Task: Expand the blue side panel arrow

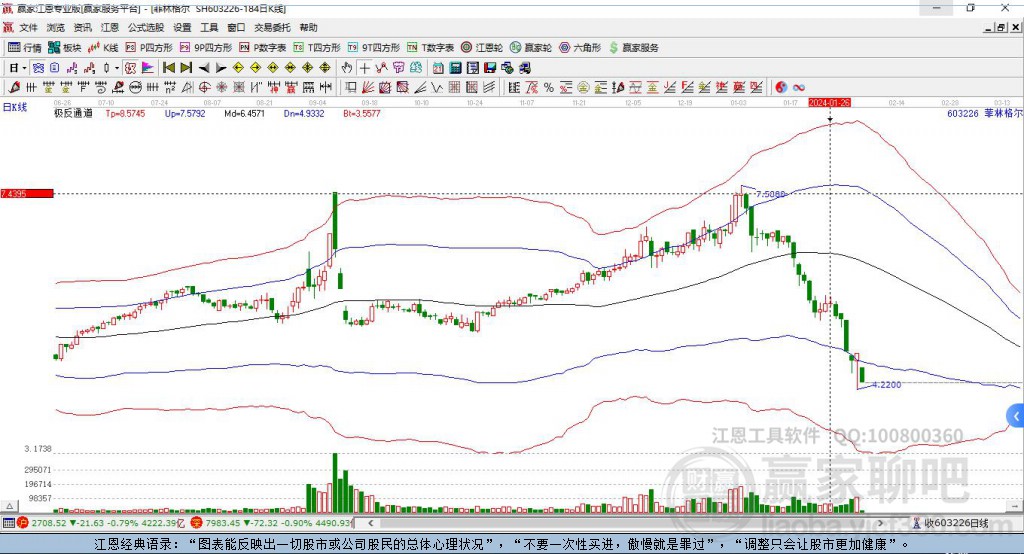Action: [1016, 416]
